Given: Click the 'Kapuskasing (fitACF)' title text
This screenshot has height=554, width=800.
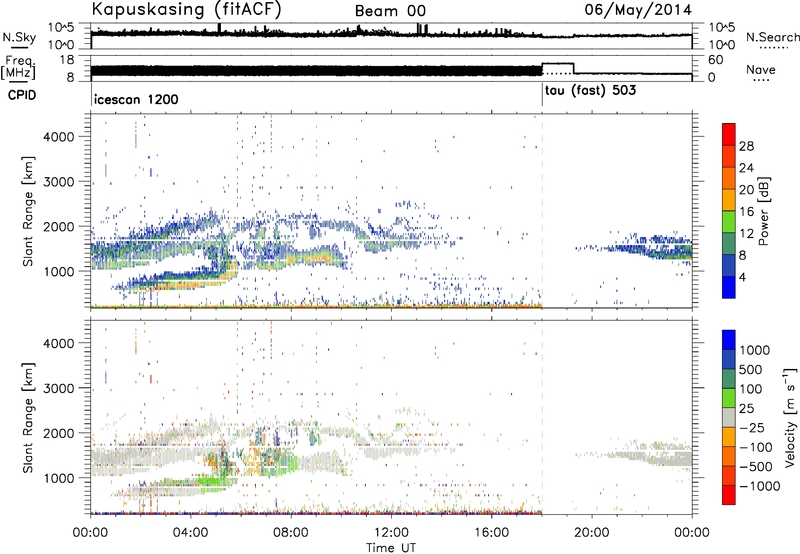Looking at the screenshot, I should click(186, 10).
